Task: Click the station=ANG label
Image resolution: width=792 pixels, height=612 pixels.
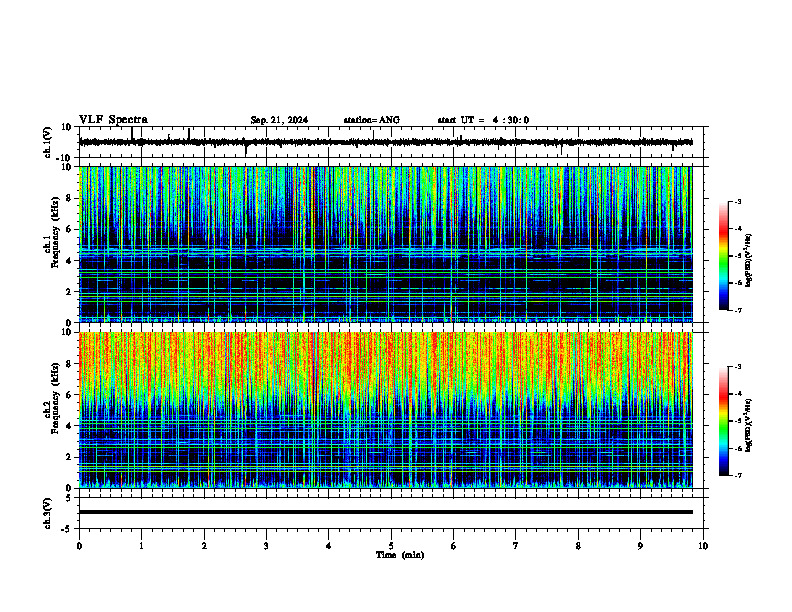Action: point(372,120)
